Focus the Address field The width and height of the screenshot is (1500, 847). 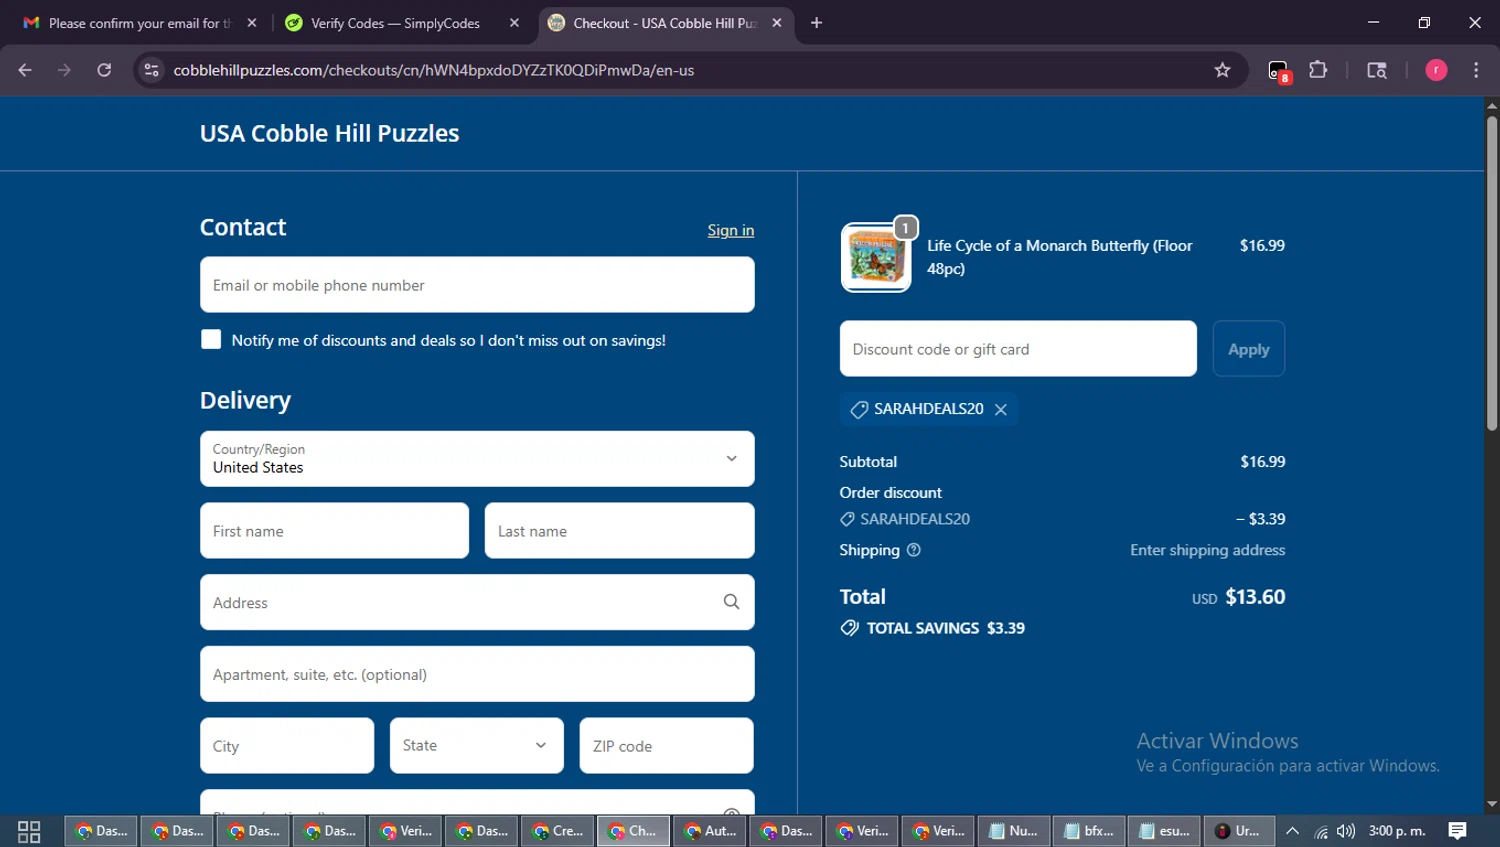pyautogui.click(x=477, y=602)
